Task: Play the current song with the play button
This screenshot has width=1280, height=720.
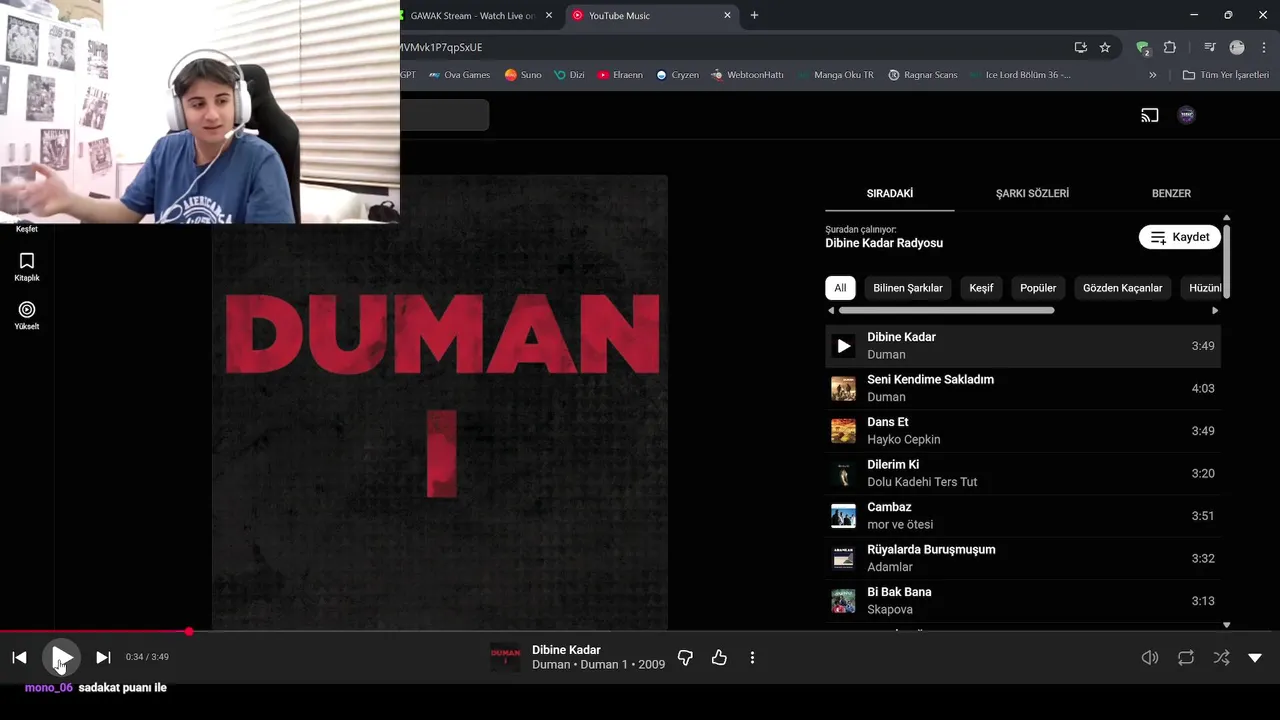Action: [x=61, y=657]
